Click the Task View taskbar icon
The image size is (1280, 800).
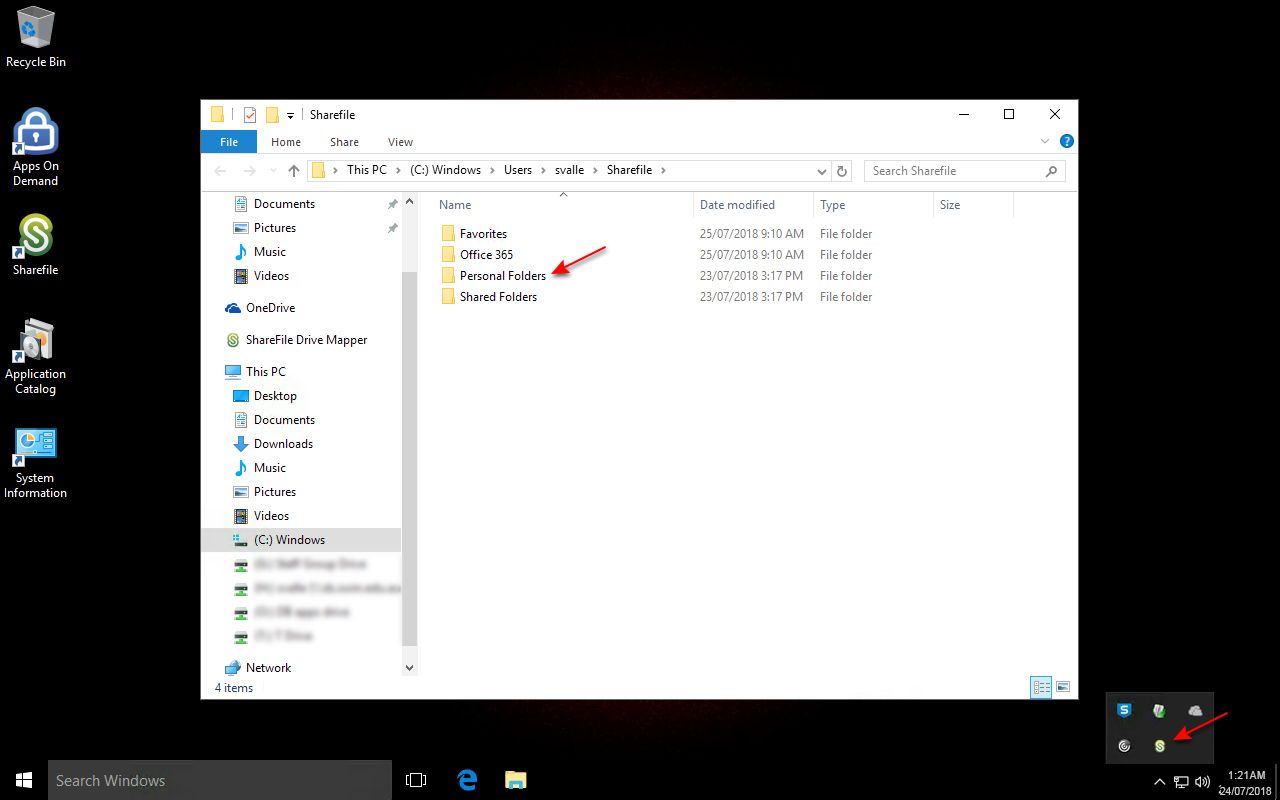tap(416, 780)
